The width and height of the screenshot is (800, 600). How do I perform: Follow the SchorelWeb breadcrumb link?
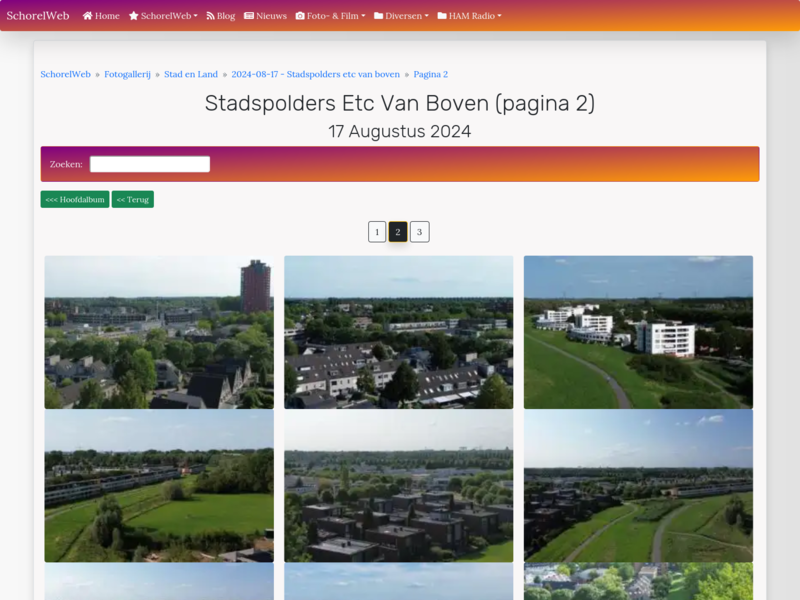click(x=65, y=74)
